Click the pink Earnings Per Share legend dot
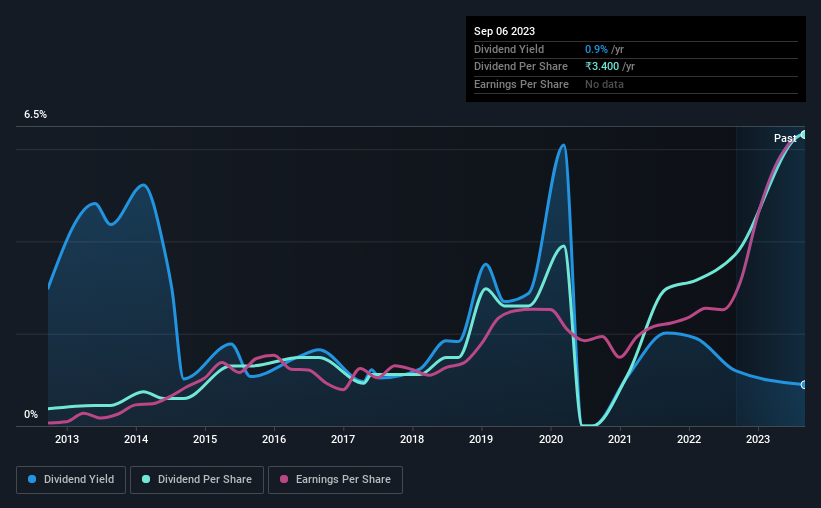821x508 pixels. tap(284, 479)
